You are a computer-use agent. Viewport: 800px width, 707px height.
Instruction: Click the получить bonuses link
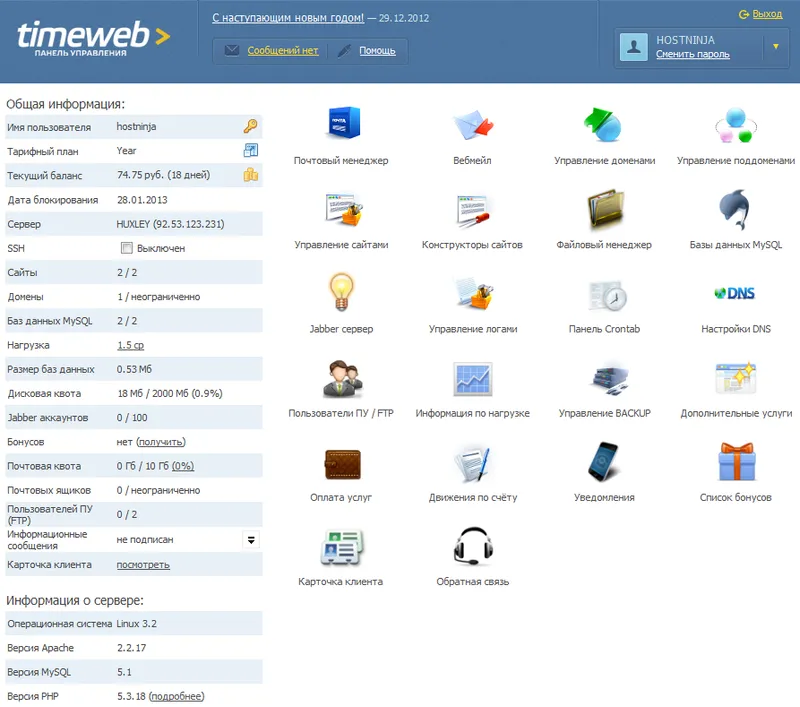click(x=161, y=442)
